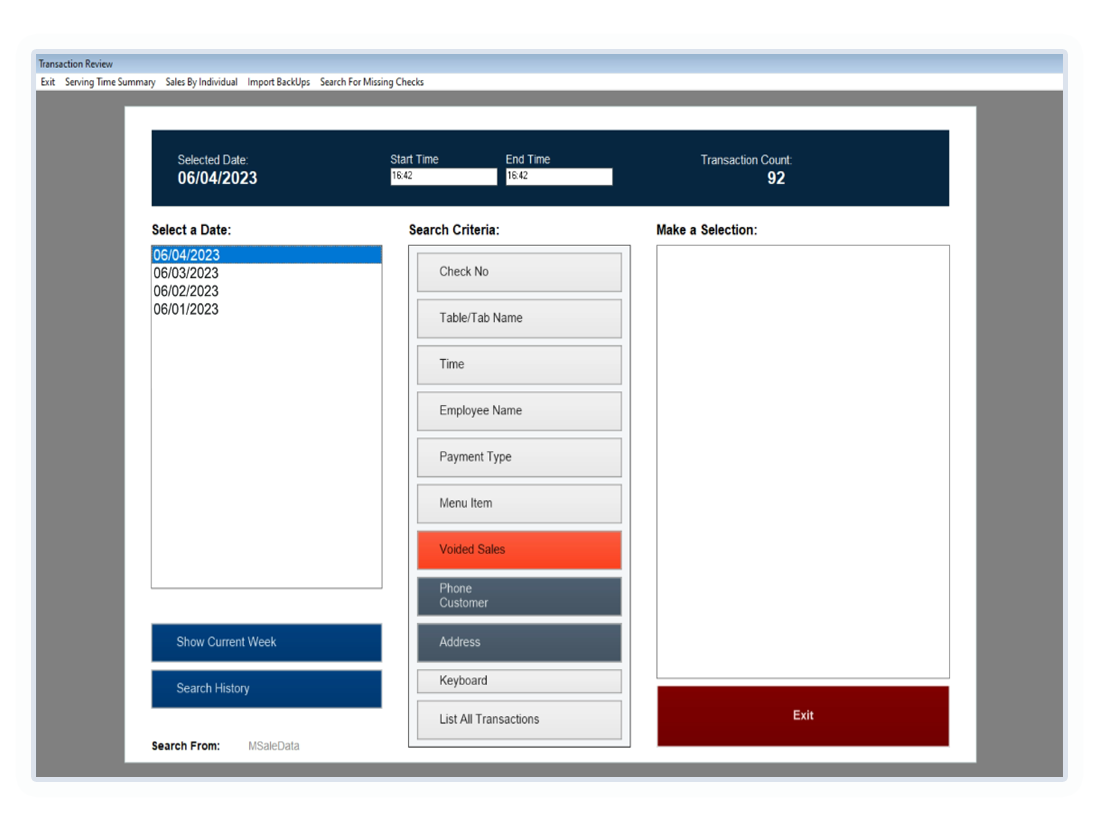Click the Time search criteria button
Screen dimensions: 1099x840
[519, 364]
